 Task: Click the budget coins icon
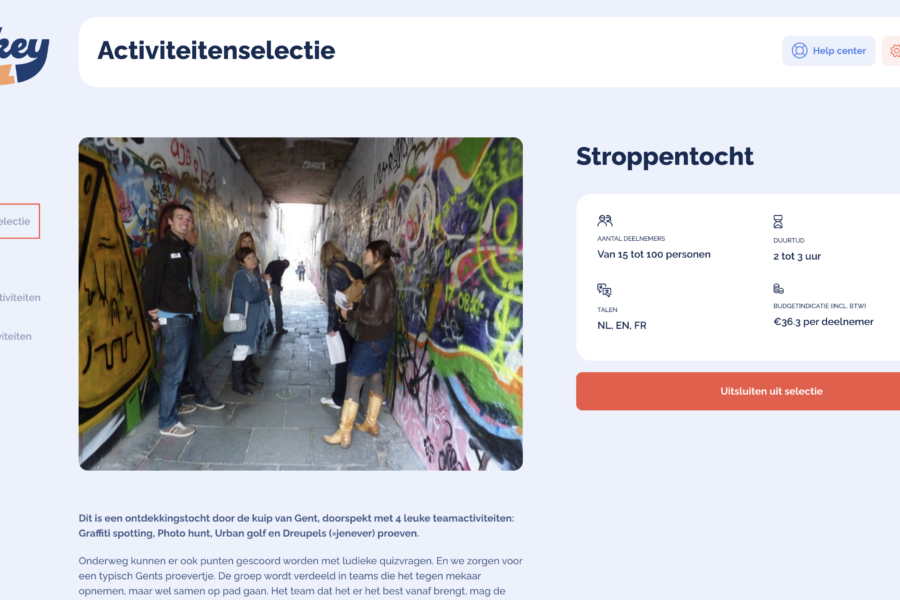point(778,289)
